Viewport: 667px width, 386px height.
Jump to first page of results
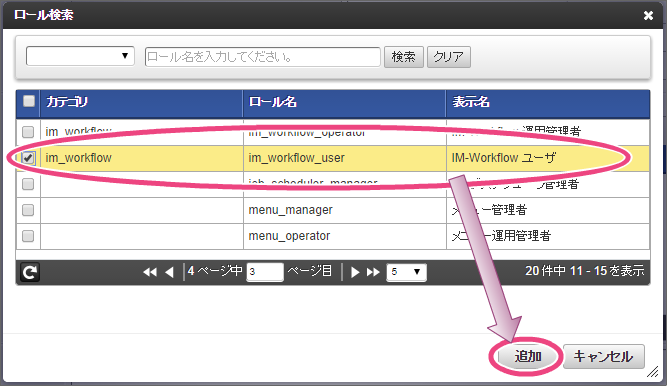coord(150,272)
